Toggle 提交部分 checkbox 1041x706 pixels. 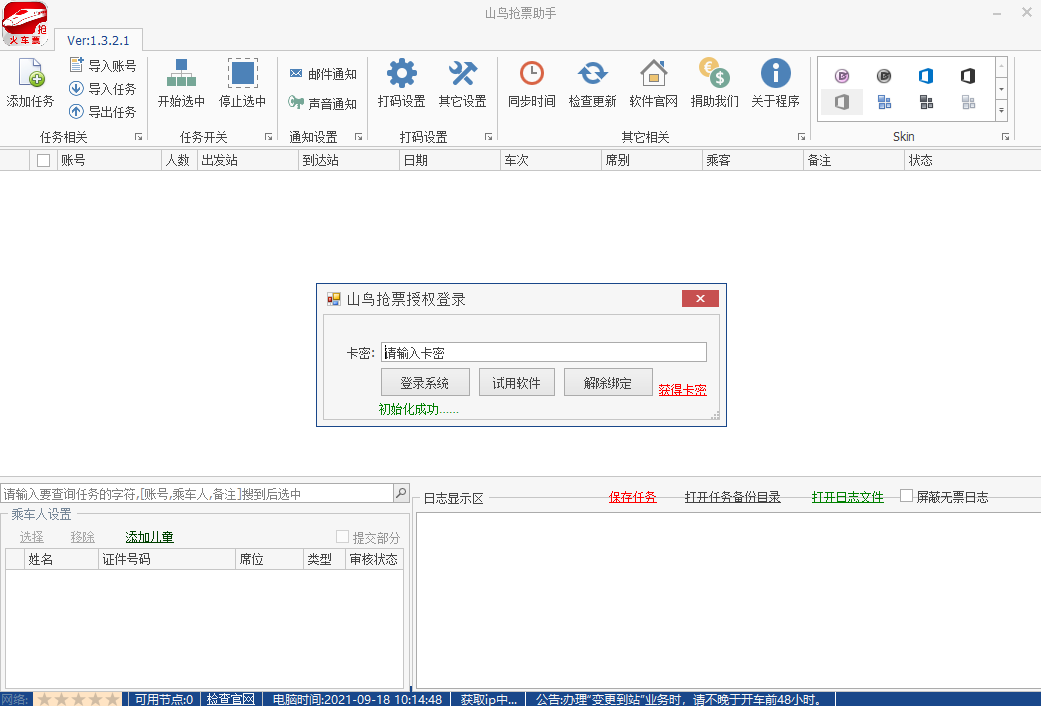(x=343, y=537)
